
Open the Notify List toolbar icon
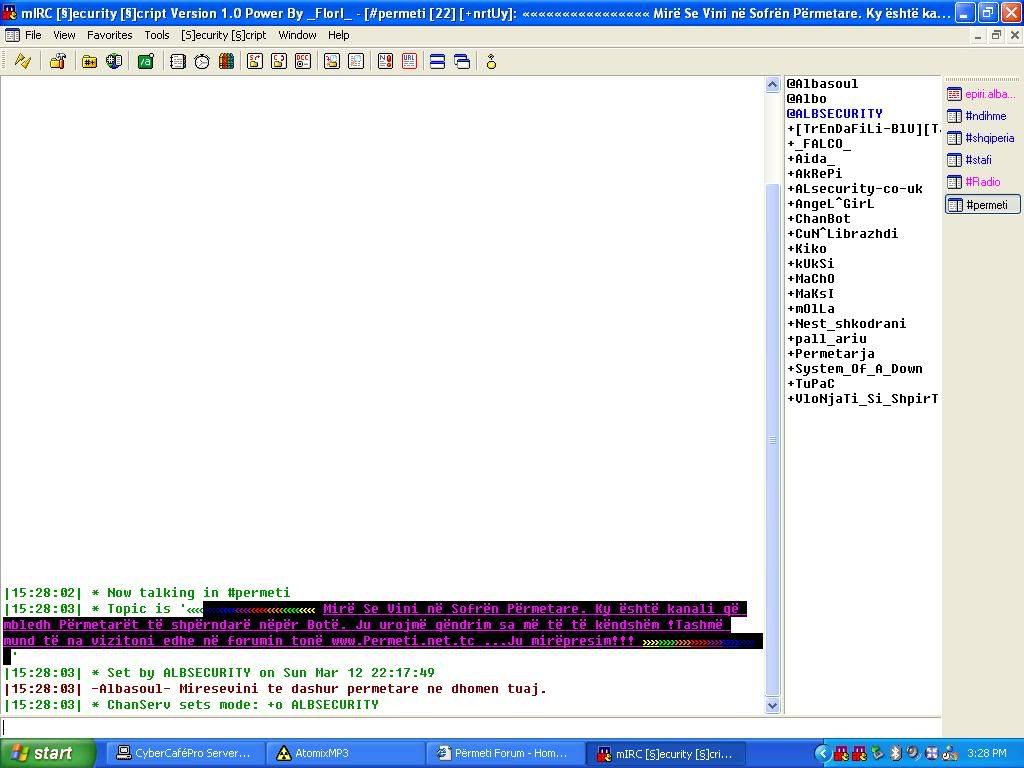point(385,61)
